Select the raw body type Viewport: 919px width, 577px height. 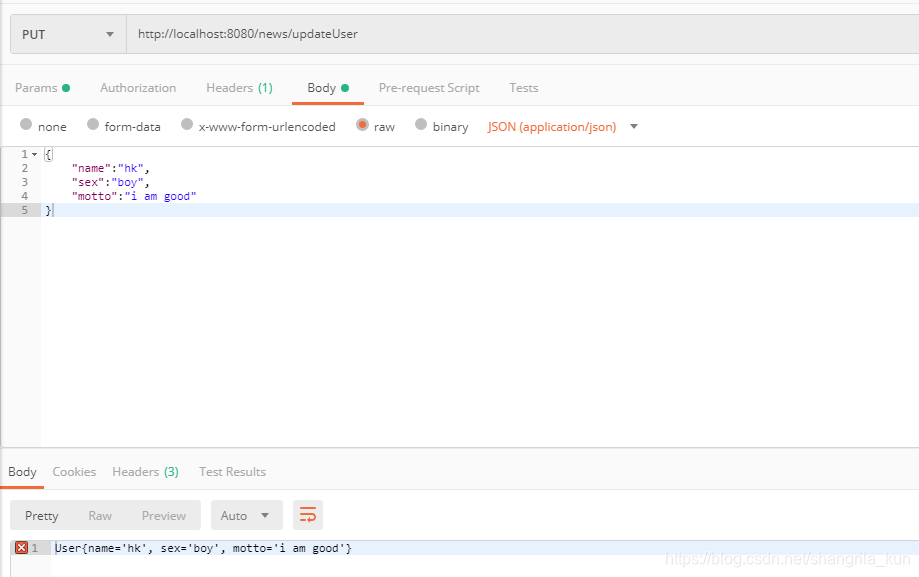click(376, 126)
